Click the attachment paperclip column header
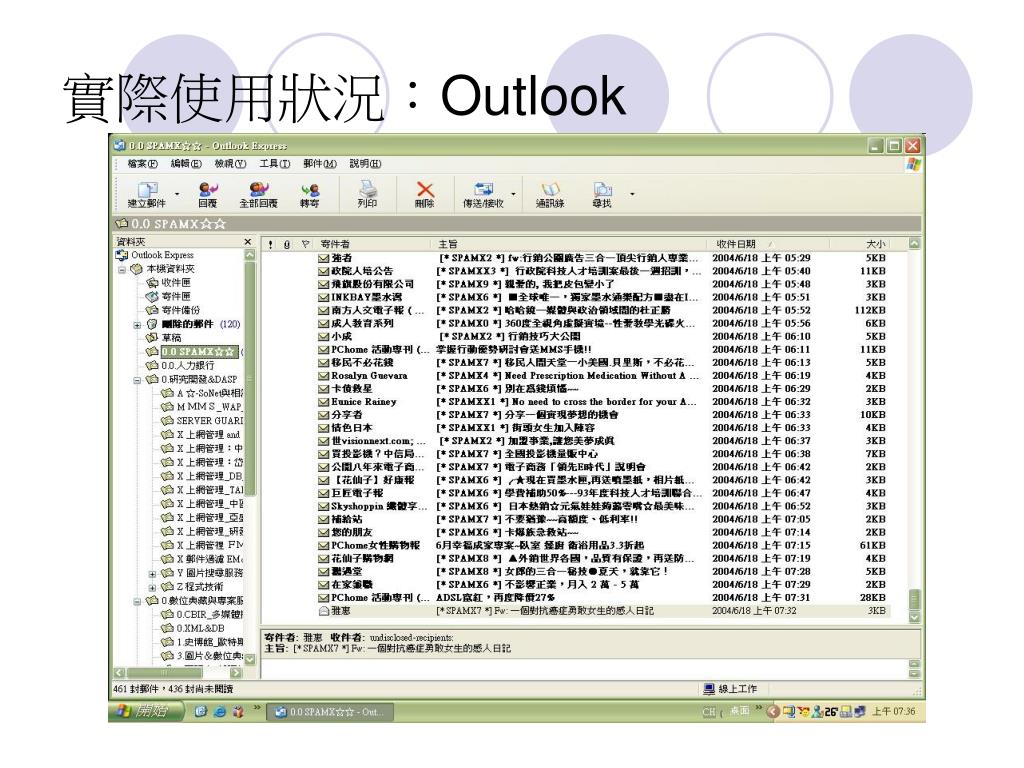Screen dimensions: 1024x768 coord(287,244)
